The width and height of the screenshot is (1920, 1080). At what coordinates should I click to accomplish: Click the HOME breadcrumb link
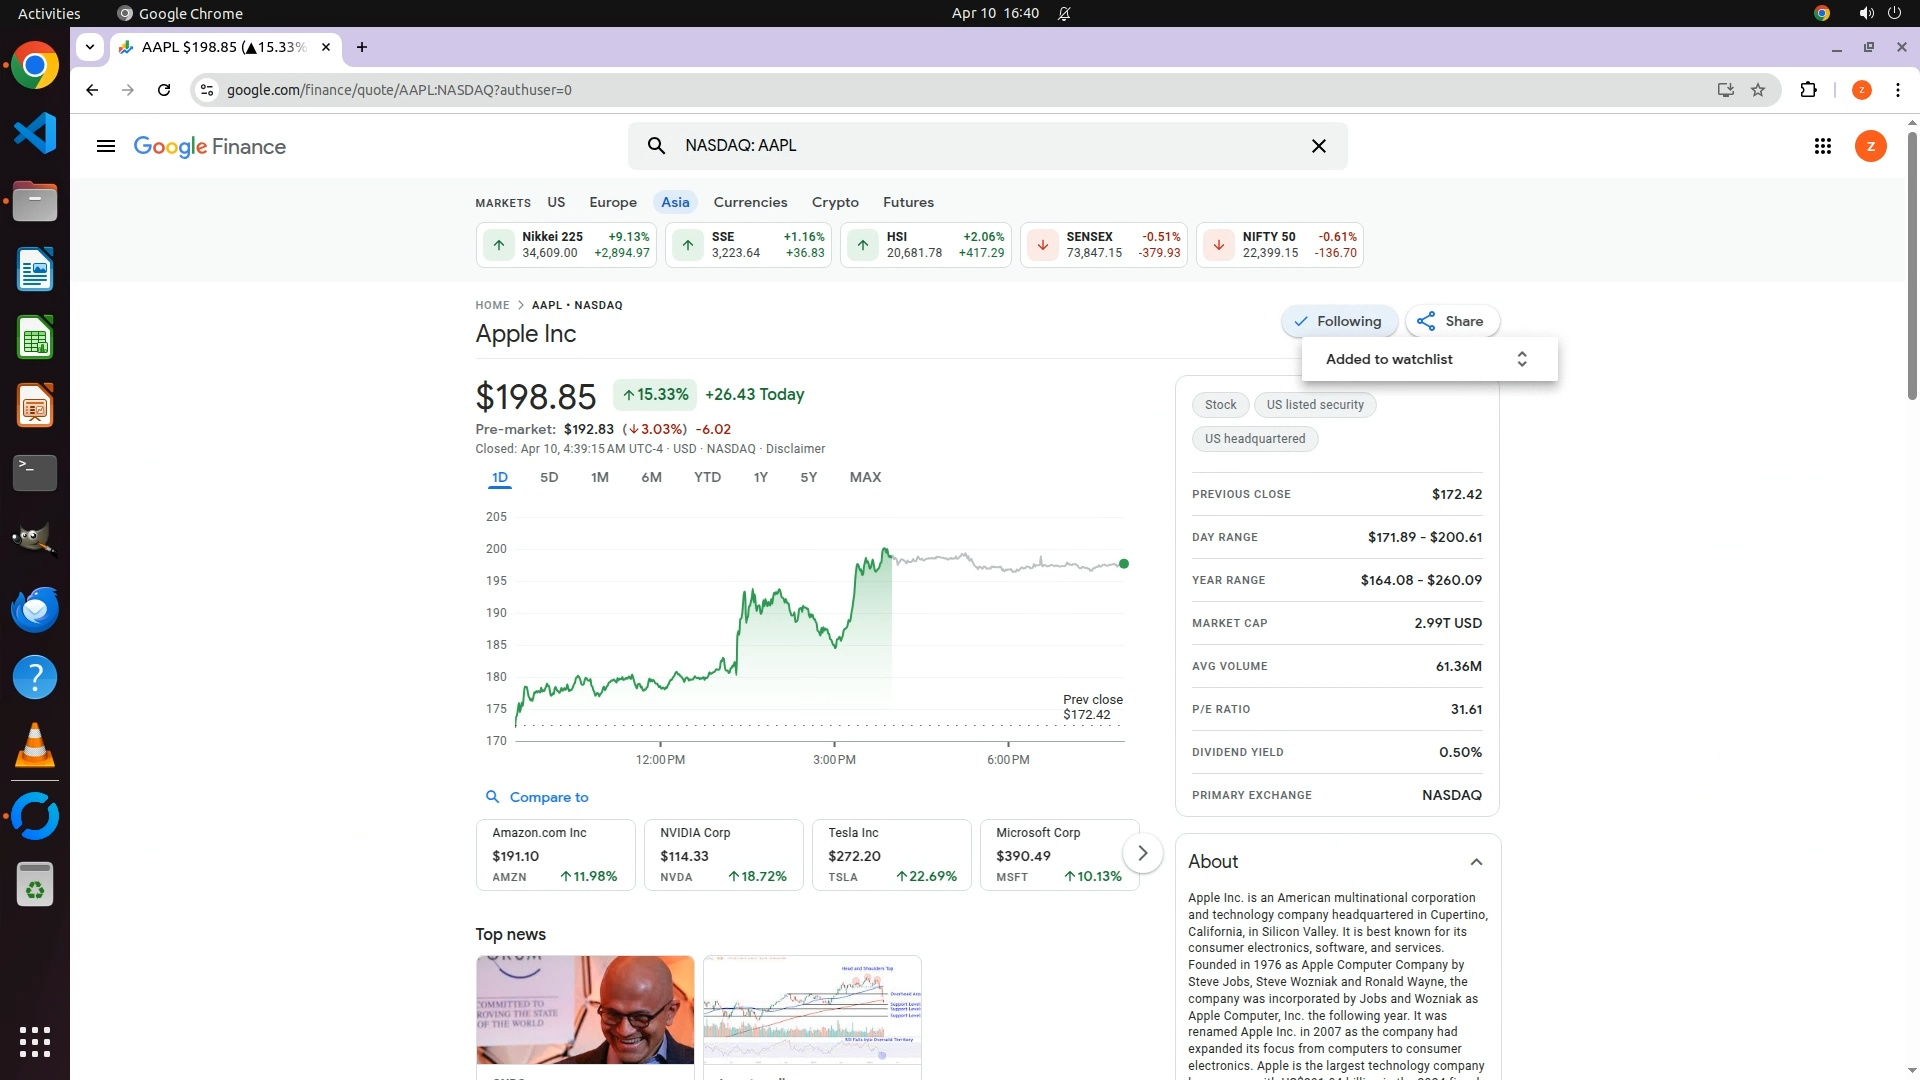[492, 305]
